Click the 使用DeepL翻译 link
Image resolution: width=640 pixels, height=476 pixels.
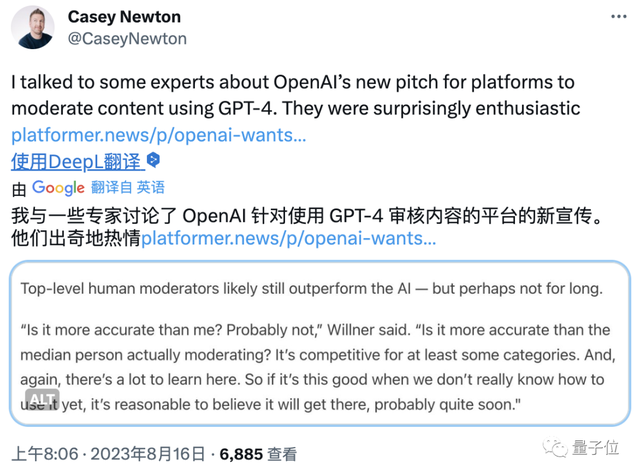76,160
